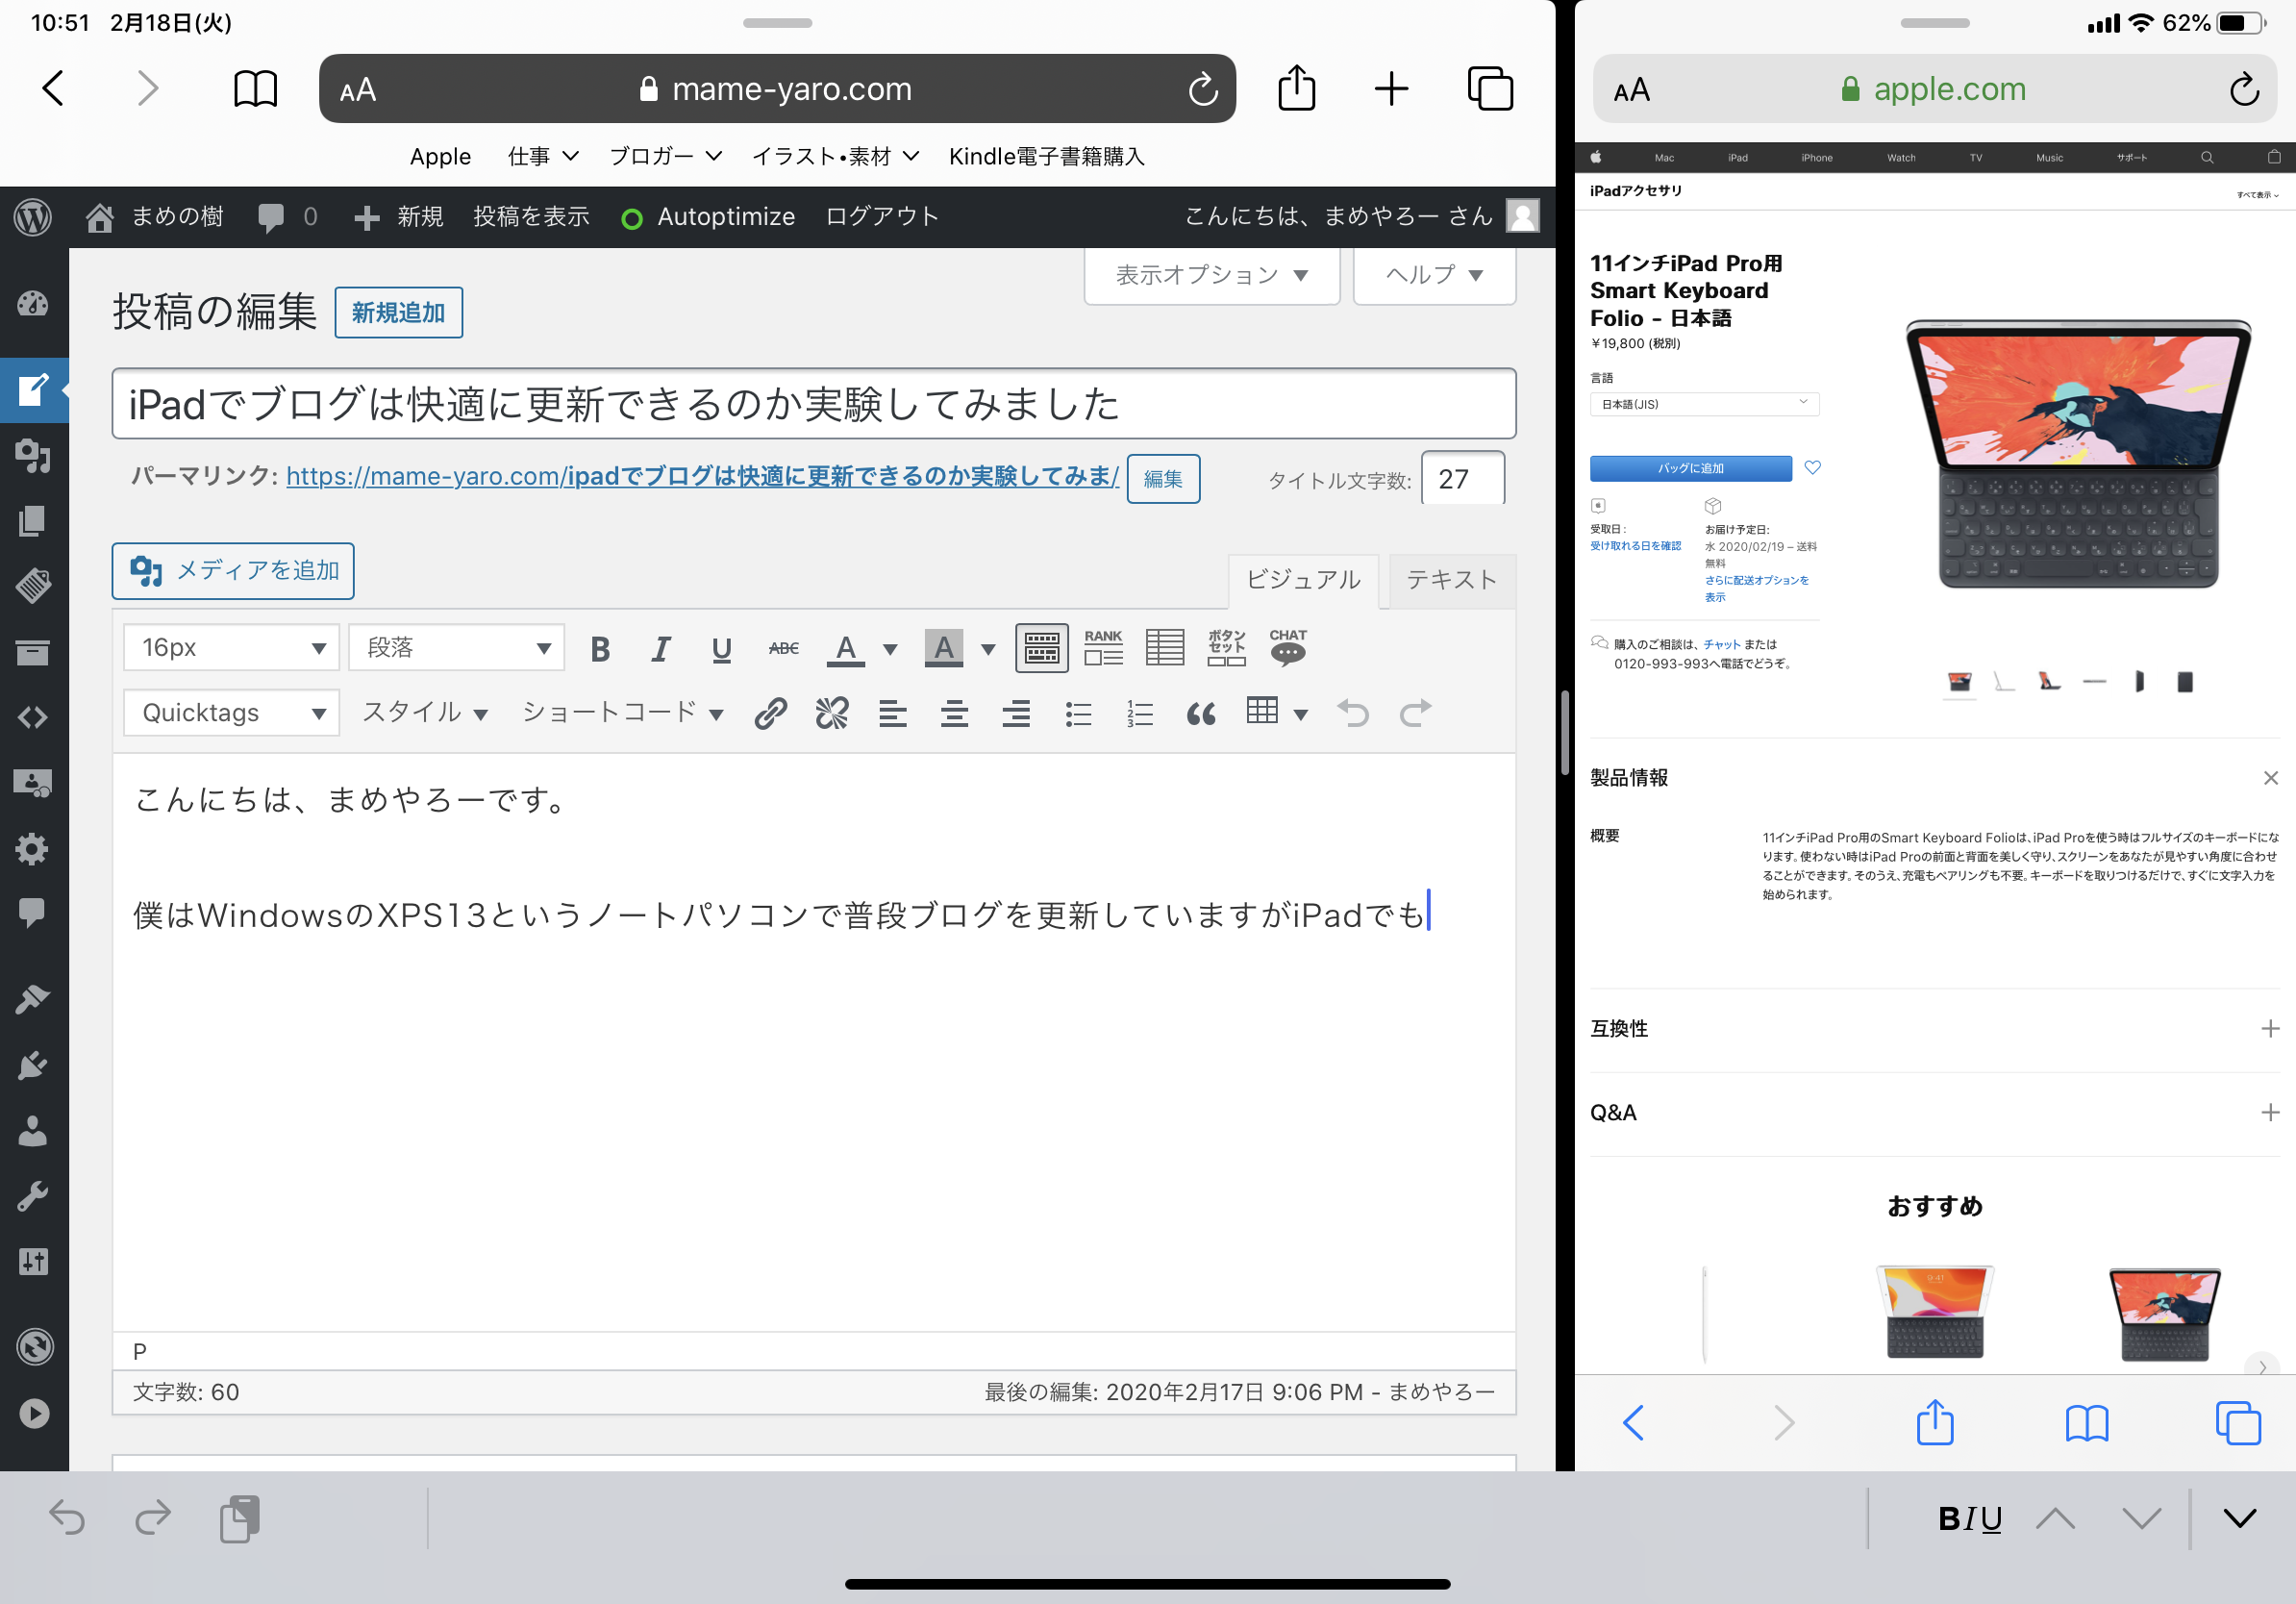Redo in the editor toolbar
Image resolution: width=2296 pixels, height=1604 pixels.
(1415, 713)
